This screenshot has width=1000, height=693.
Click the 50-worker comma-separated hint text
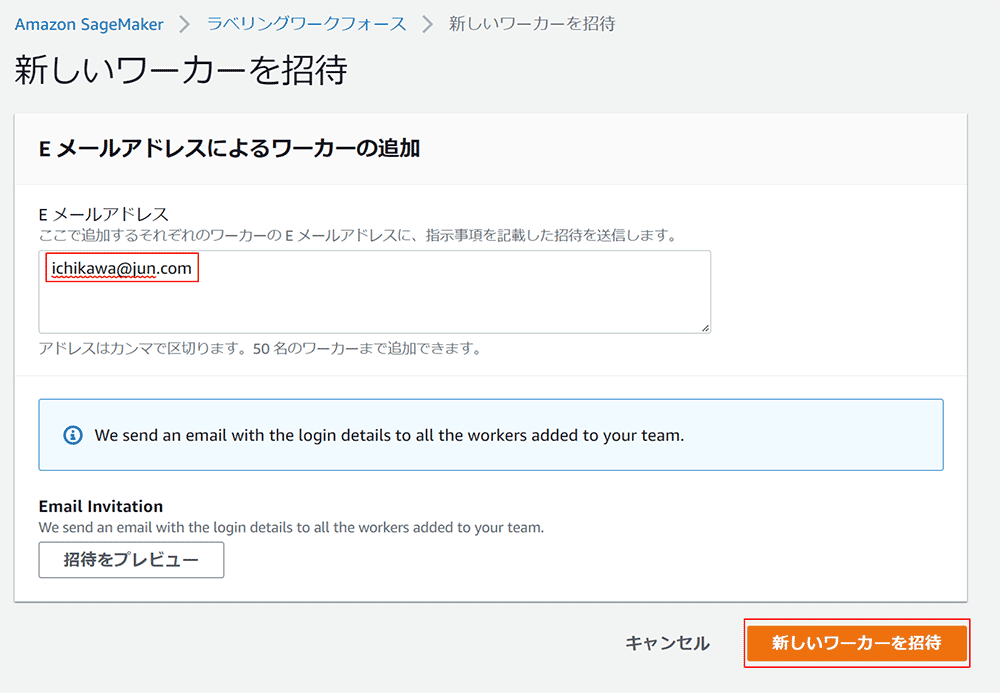260,349
